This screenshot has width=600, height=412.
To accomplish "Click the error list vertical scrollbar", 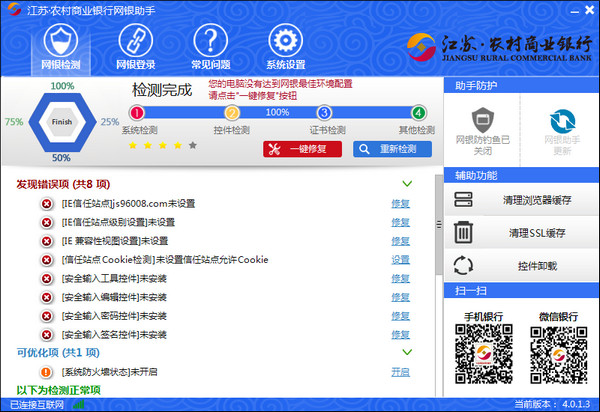I will (439, 225).
